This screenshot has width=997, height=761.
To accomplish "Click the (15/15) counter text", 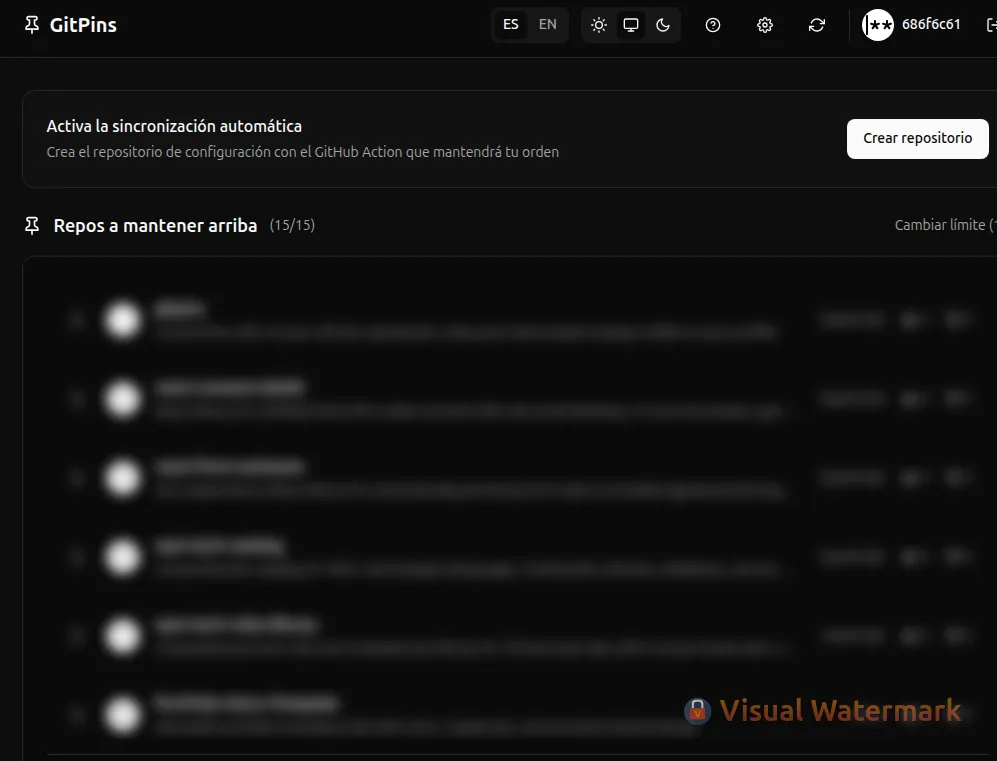I will pyautogui.click(x=292, y=225).
